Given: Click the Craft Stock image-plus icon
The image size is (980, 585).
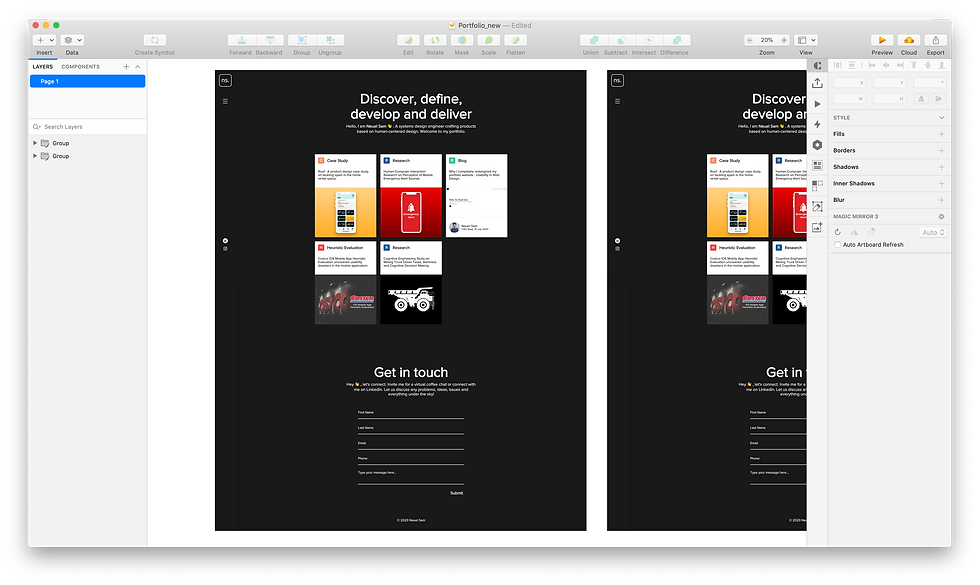Looking at the screenshot, I should point(817,227).
